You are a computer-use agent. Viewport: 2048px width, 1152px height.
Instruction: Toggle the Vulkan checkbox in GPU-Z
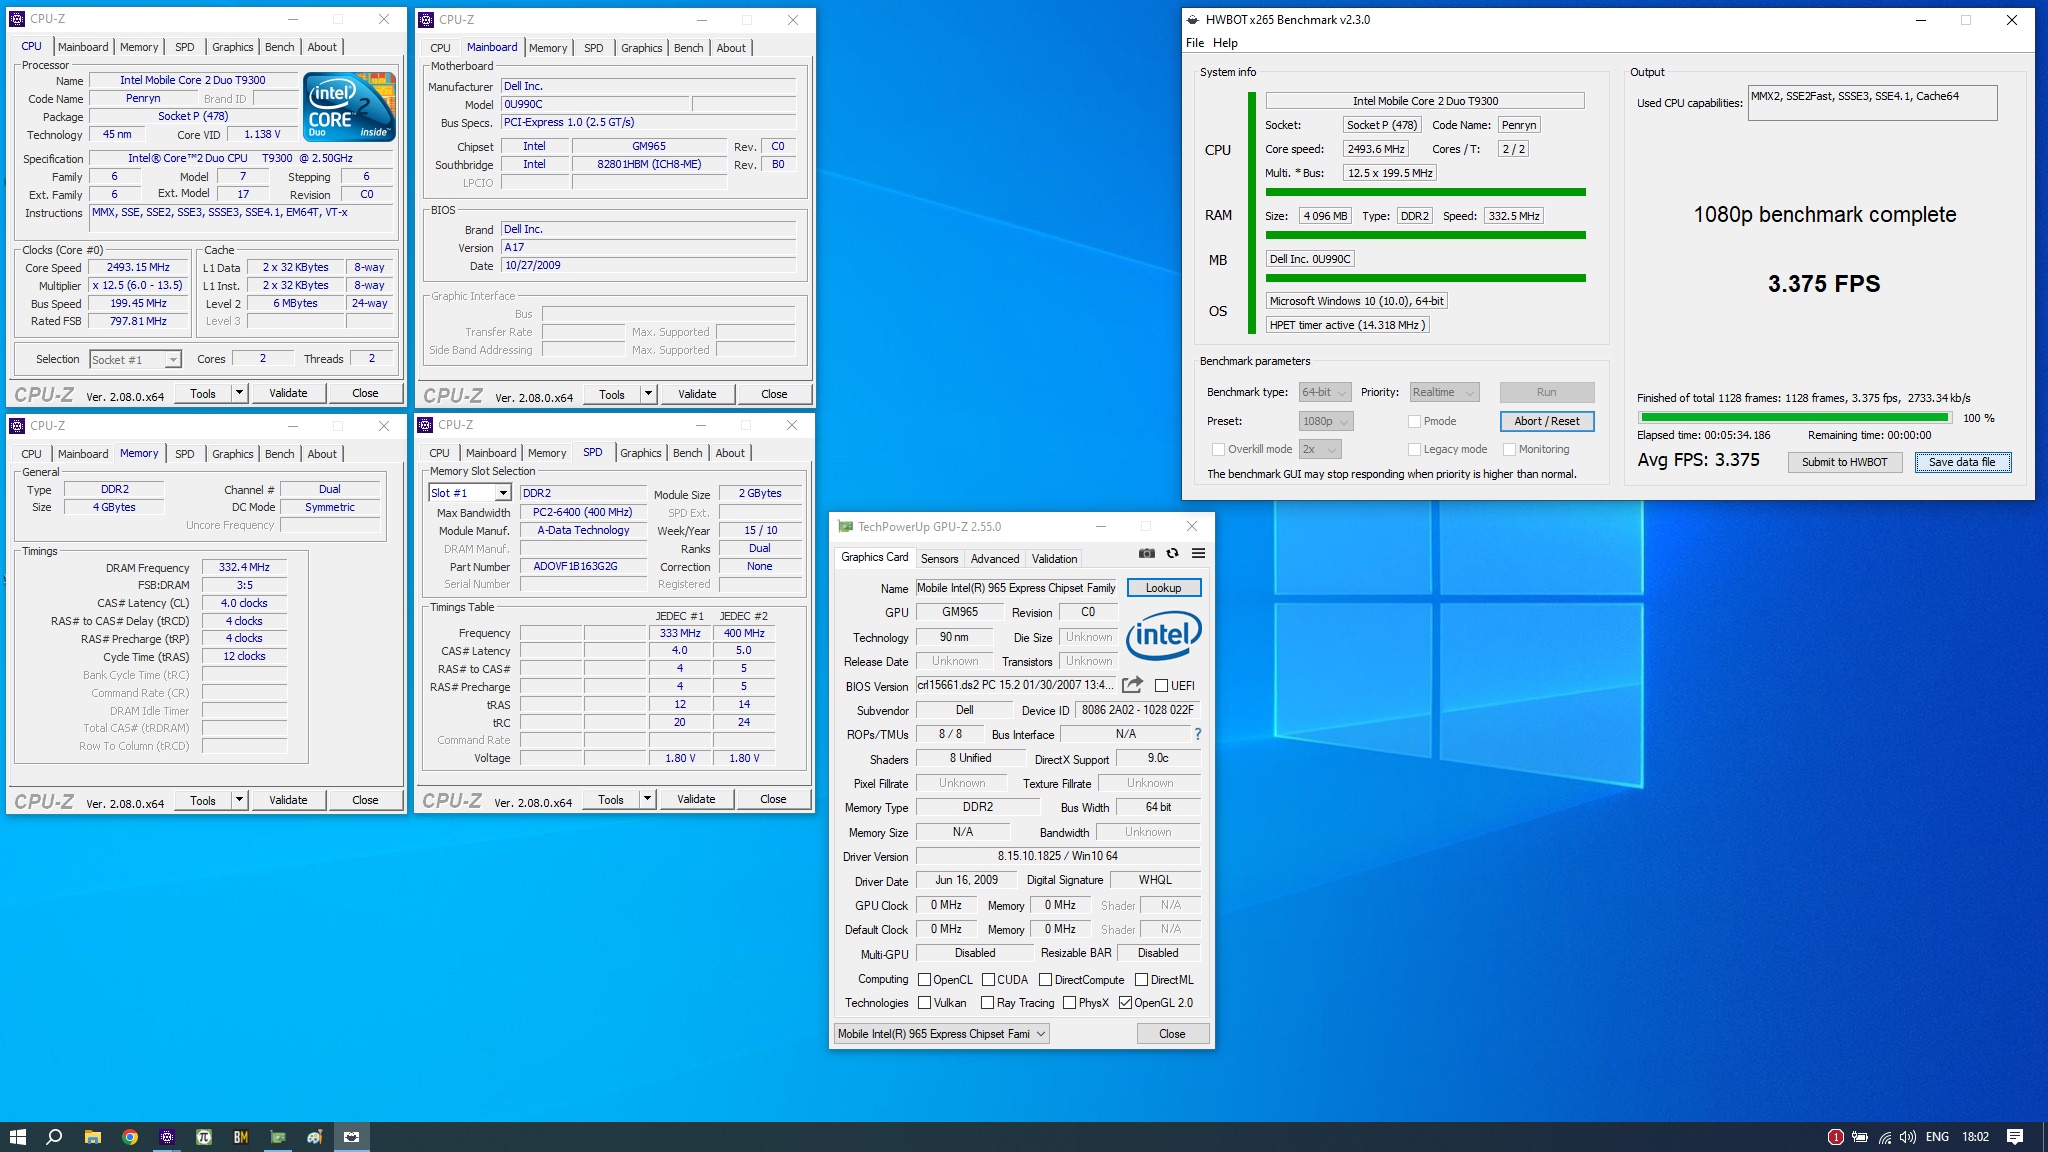tap(924, 1002)
